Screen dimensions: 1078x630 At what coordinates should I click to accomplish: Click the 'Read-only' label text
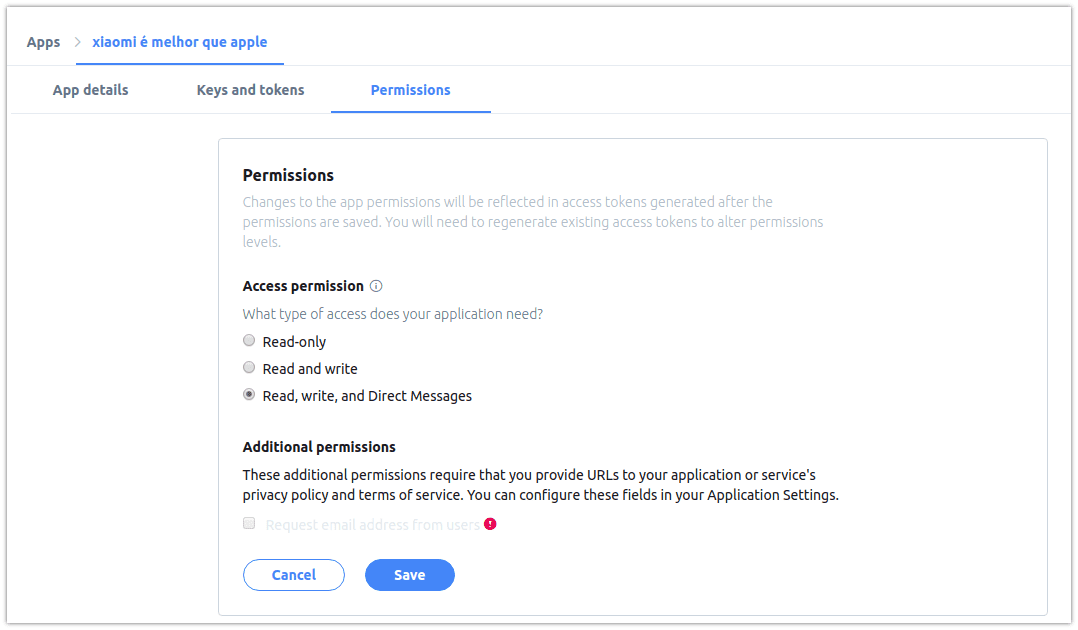coord(294,342)
